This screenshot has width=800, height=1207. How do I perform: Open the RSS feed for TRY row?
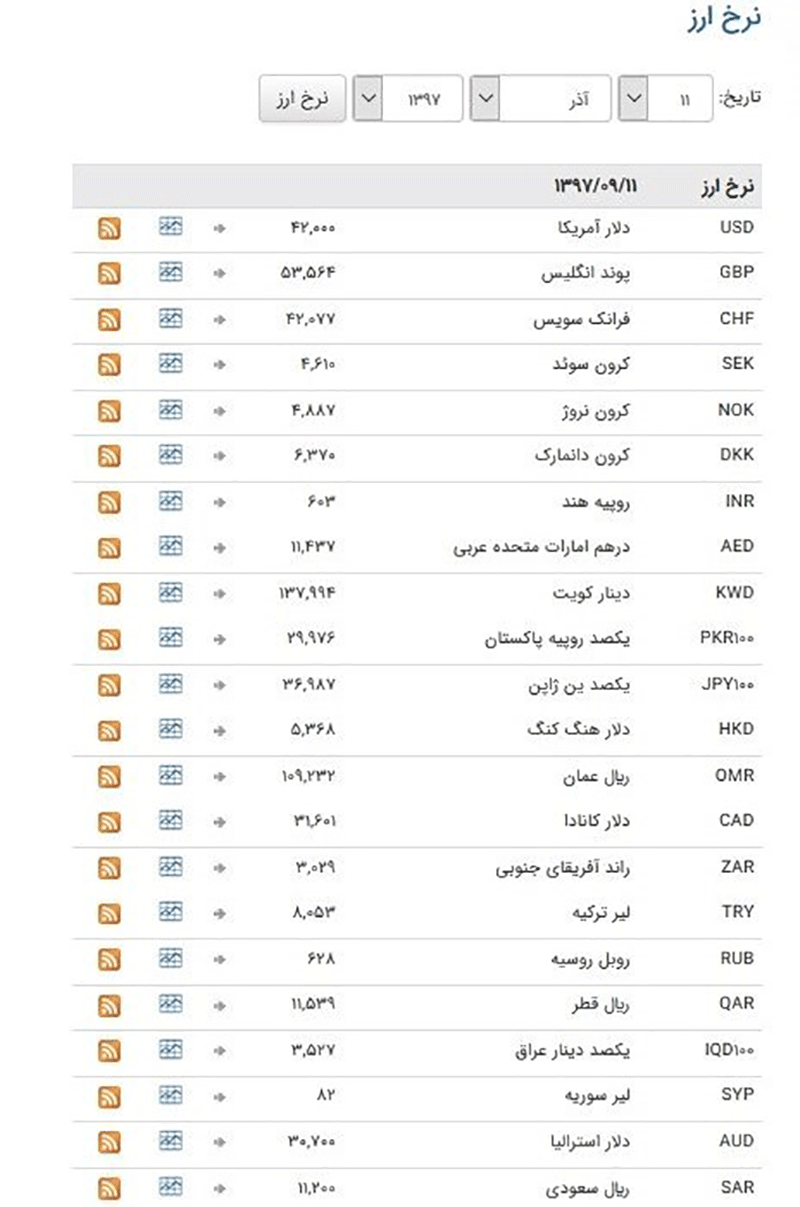point(109,913)
